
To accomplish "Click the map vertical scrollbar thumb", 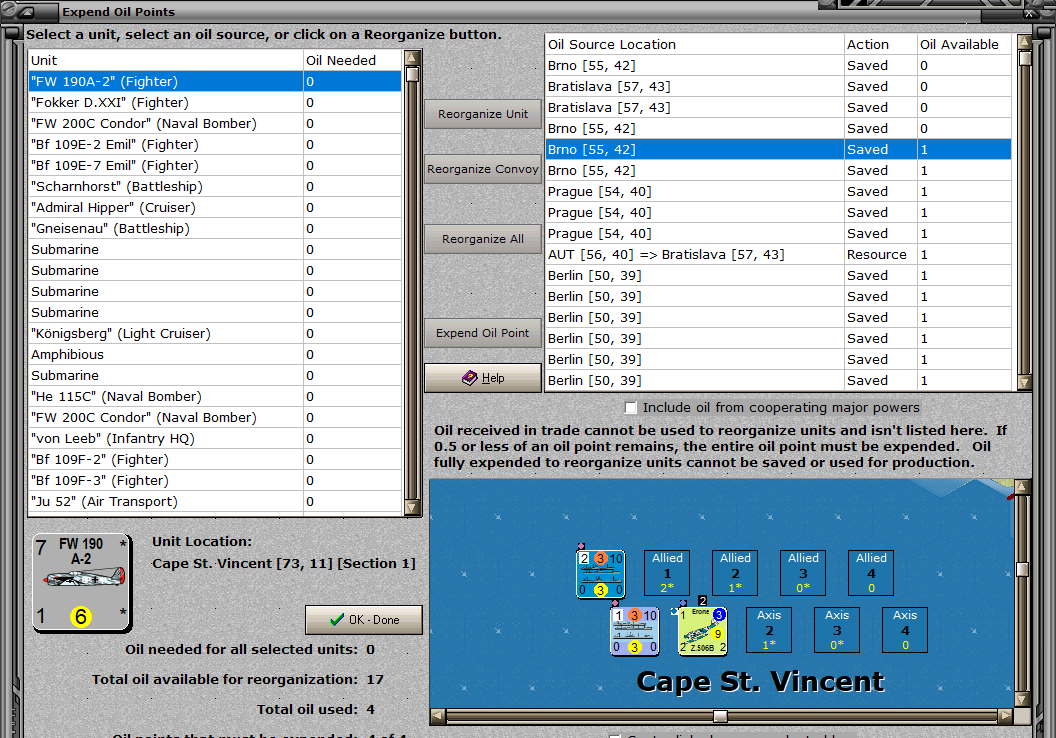I will [x=1022, y=570].
